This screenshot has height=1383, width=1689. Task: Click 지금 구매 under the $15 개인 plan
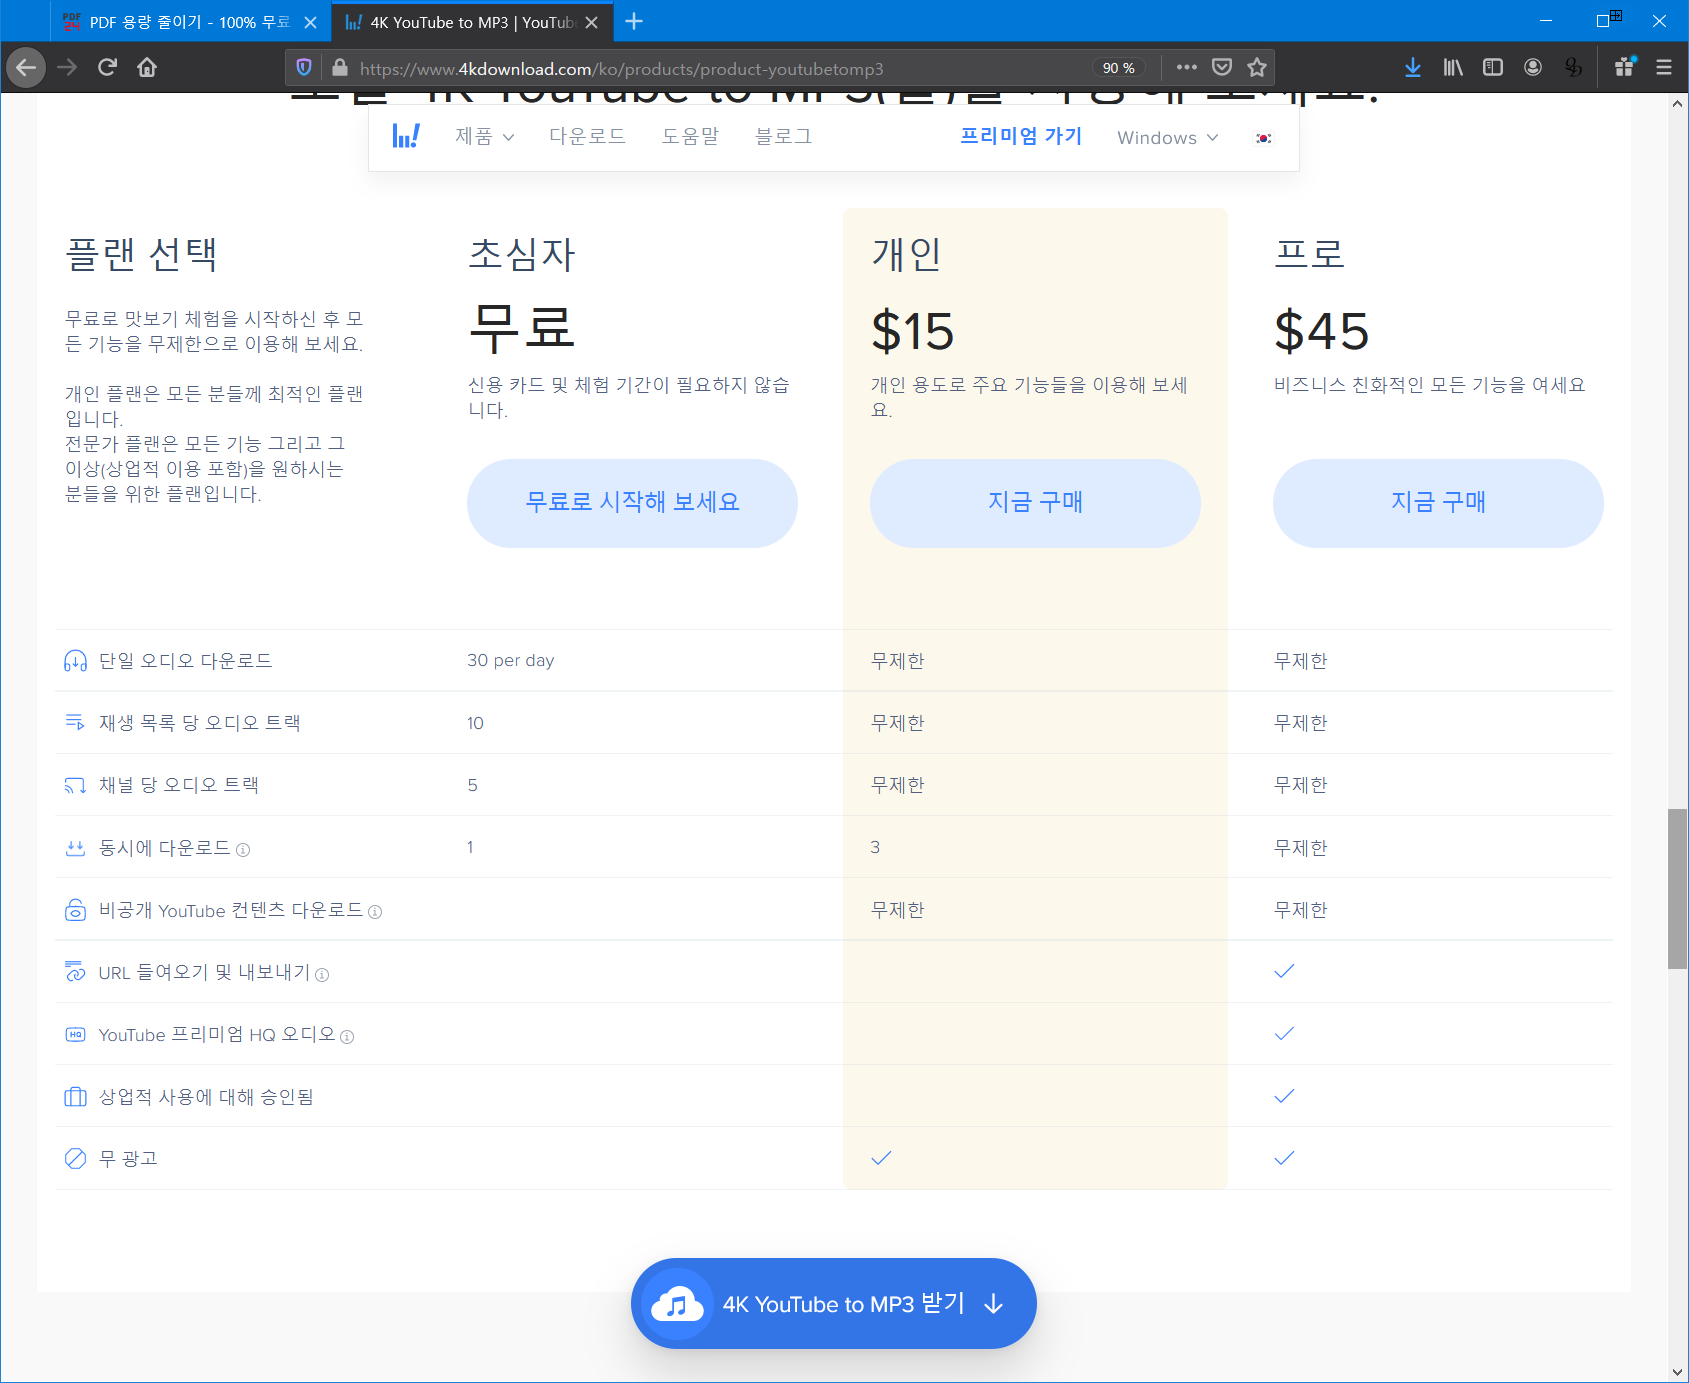click(x=1035, y=503)
